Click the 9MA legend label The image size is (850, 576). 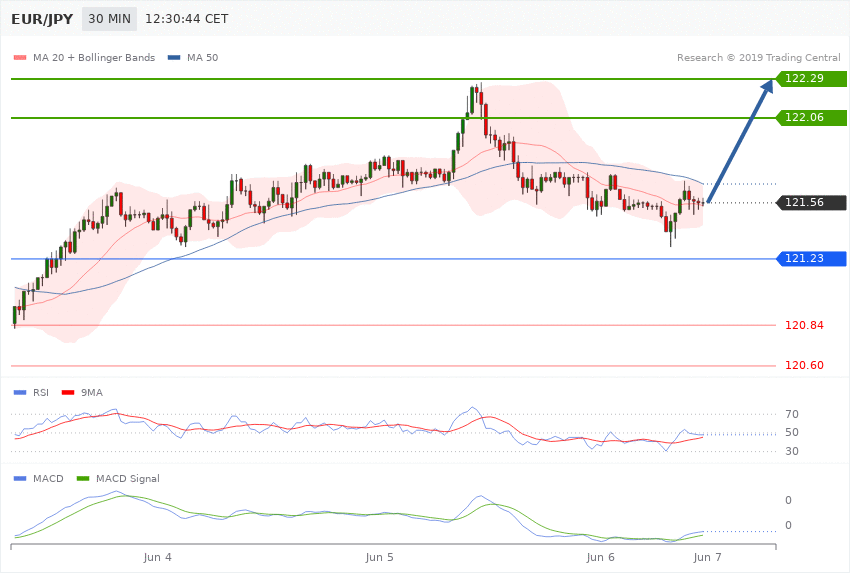click(92, 392)
